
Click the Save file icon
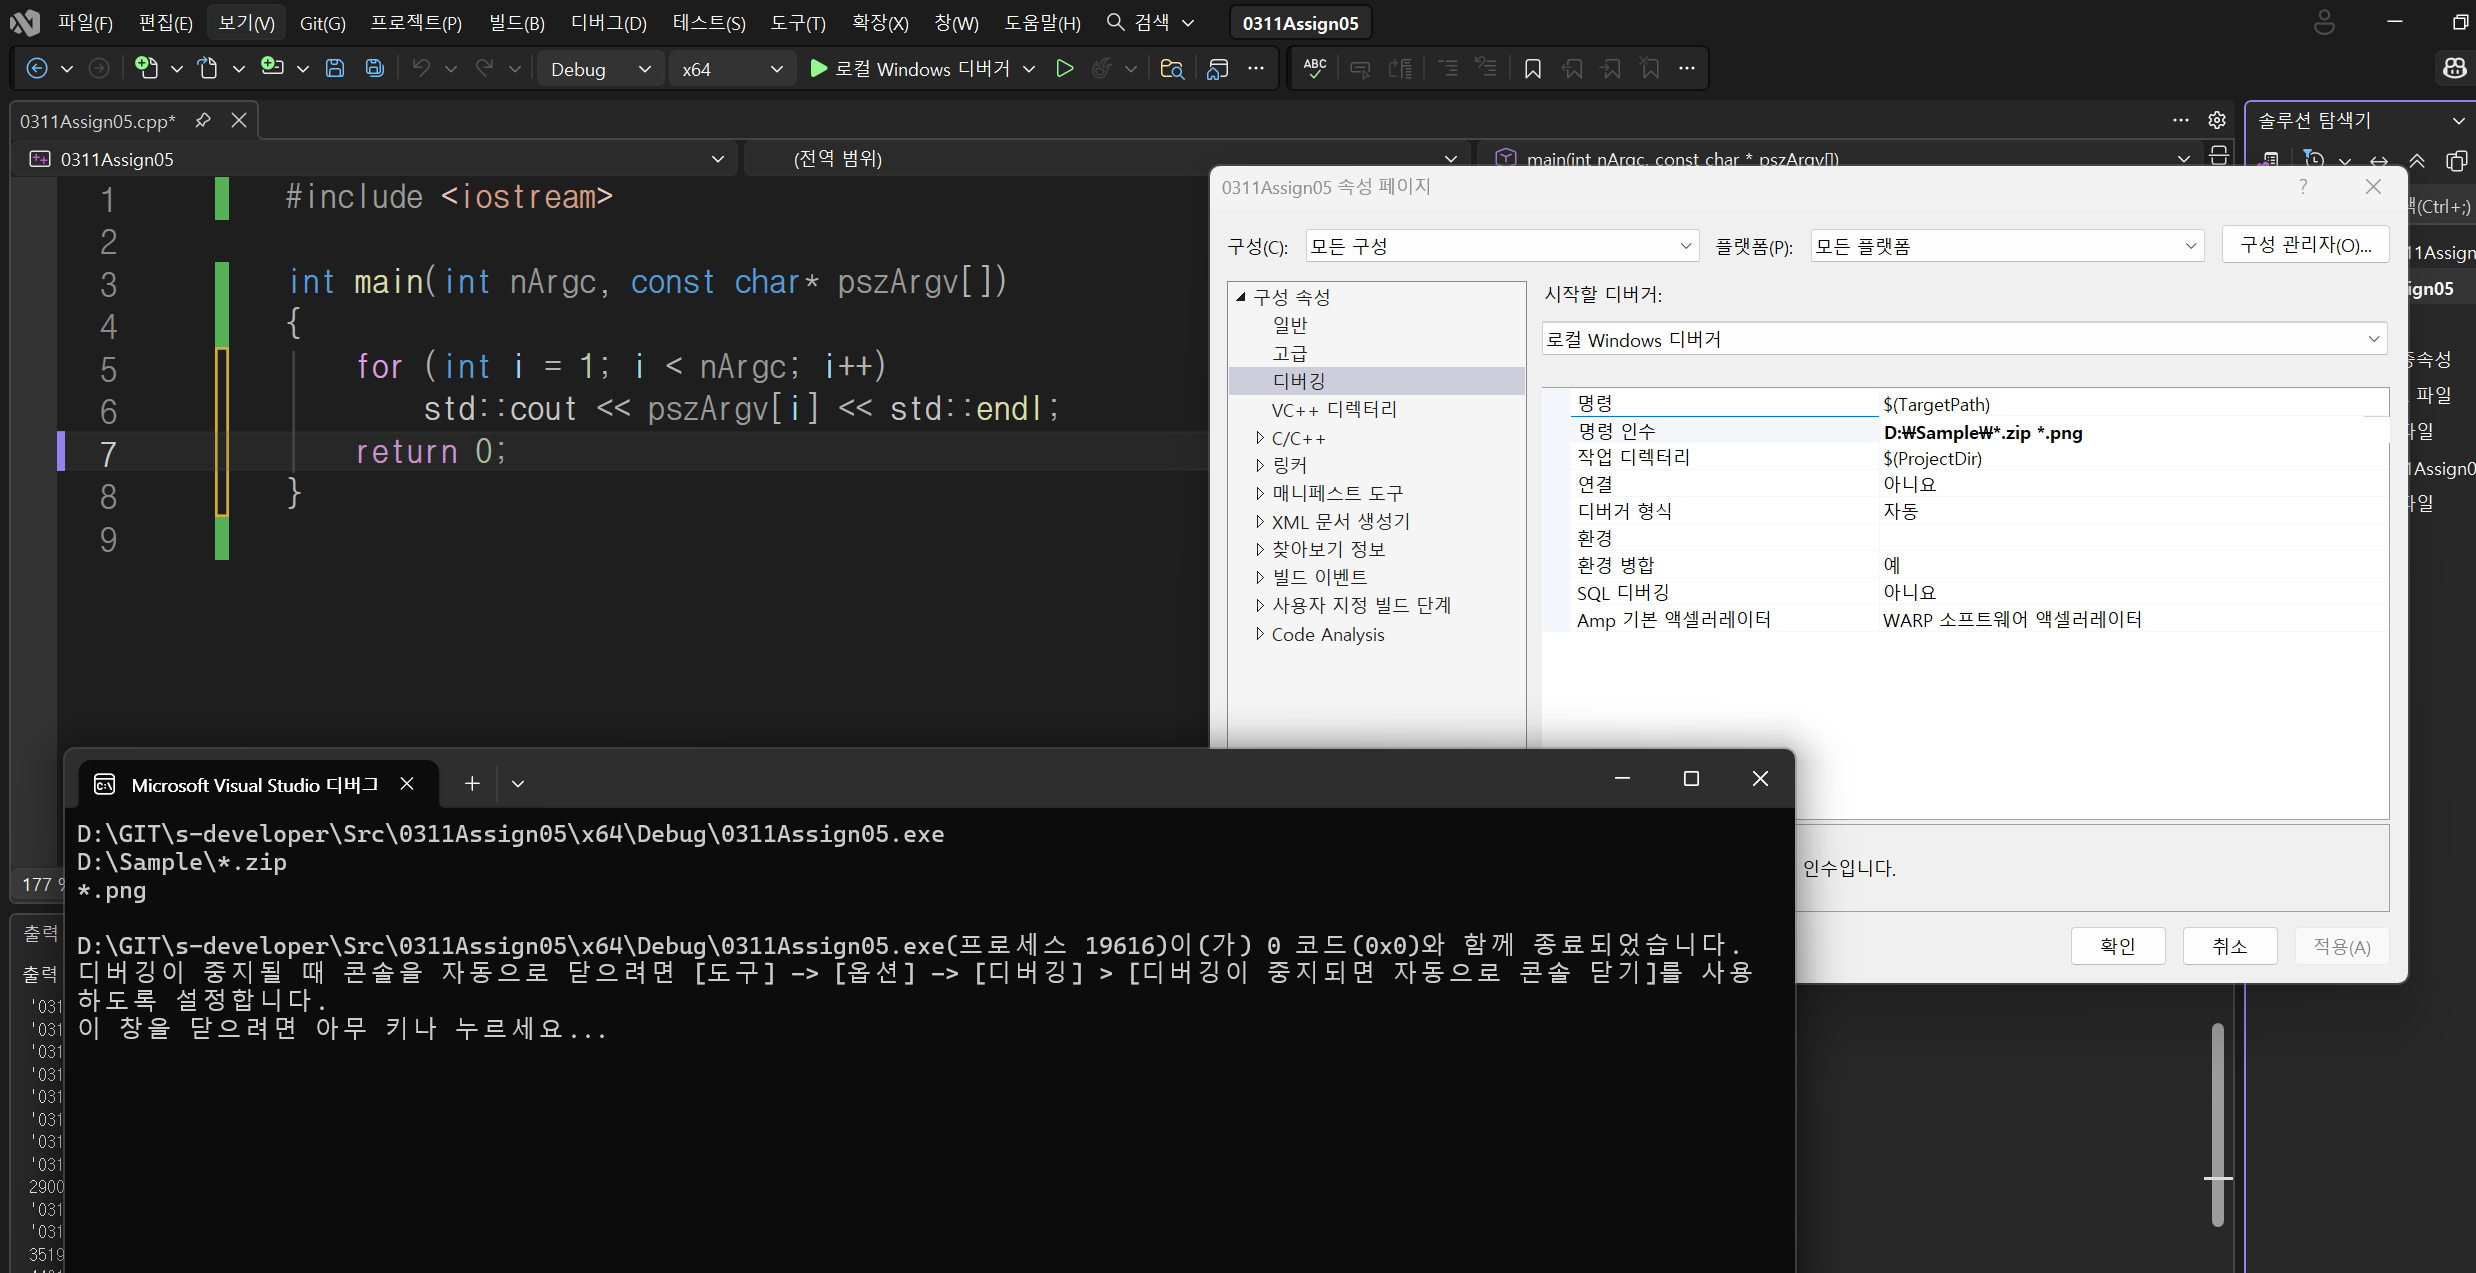coord(335,69)
